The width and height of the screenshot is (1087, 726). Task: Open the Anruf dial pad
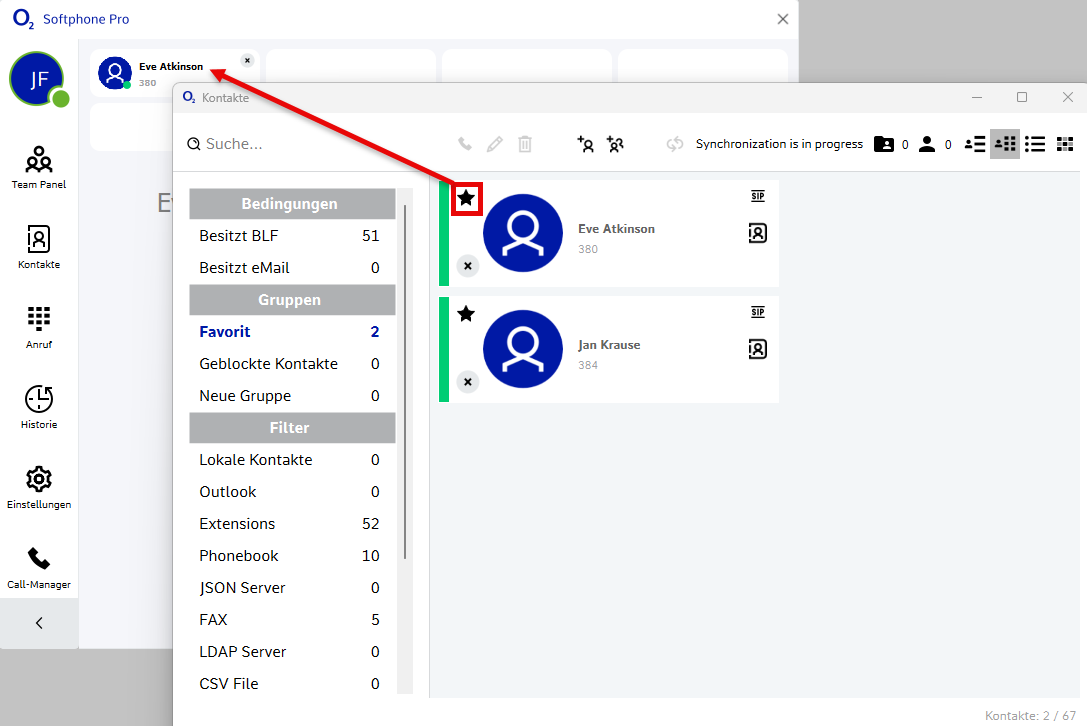click(38, 326)
